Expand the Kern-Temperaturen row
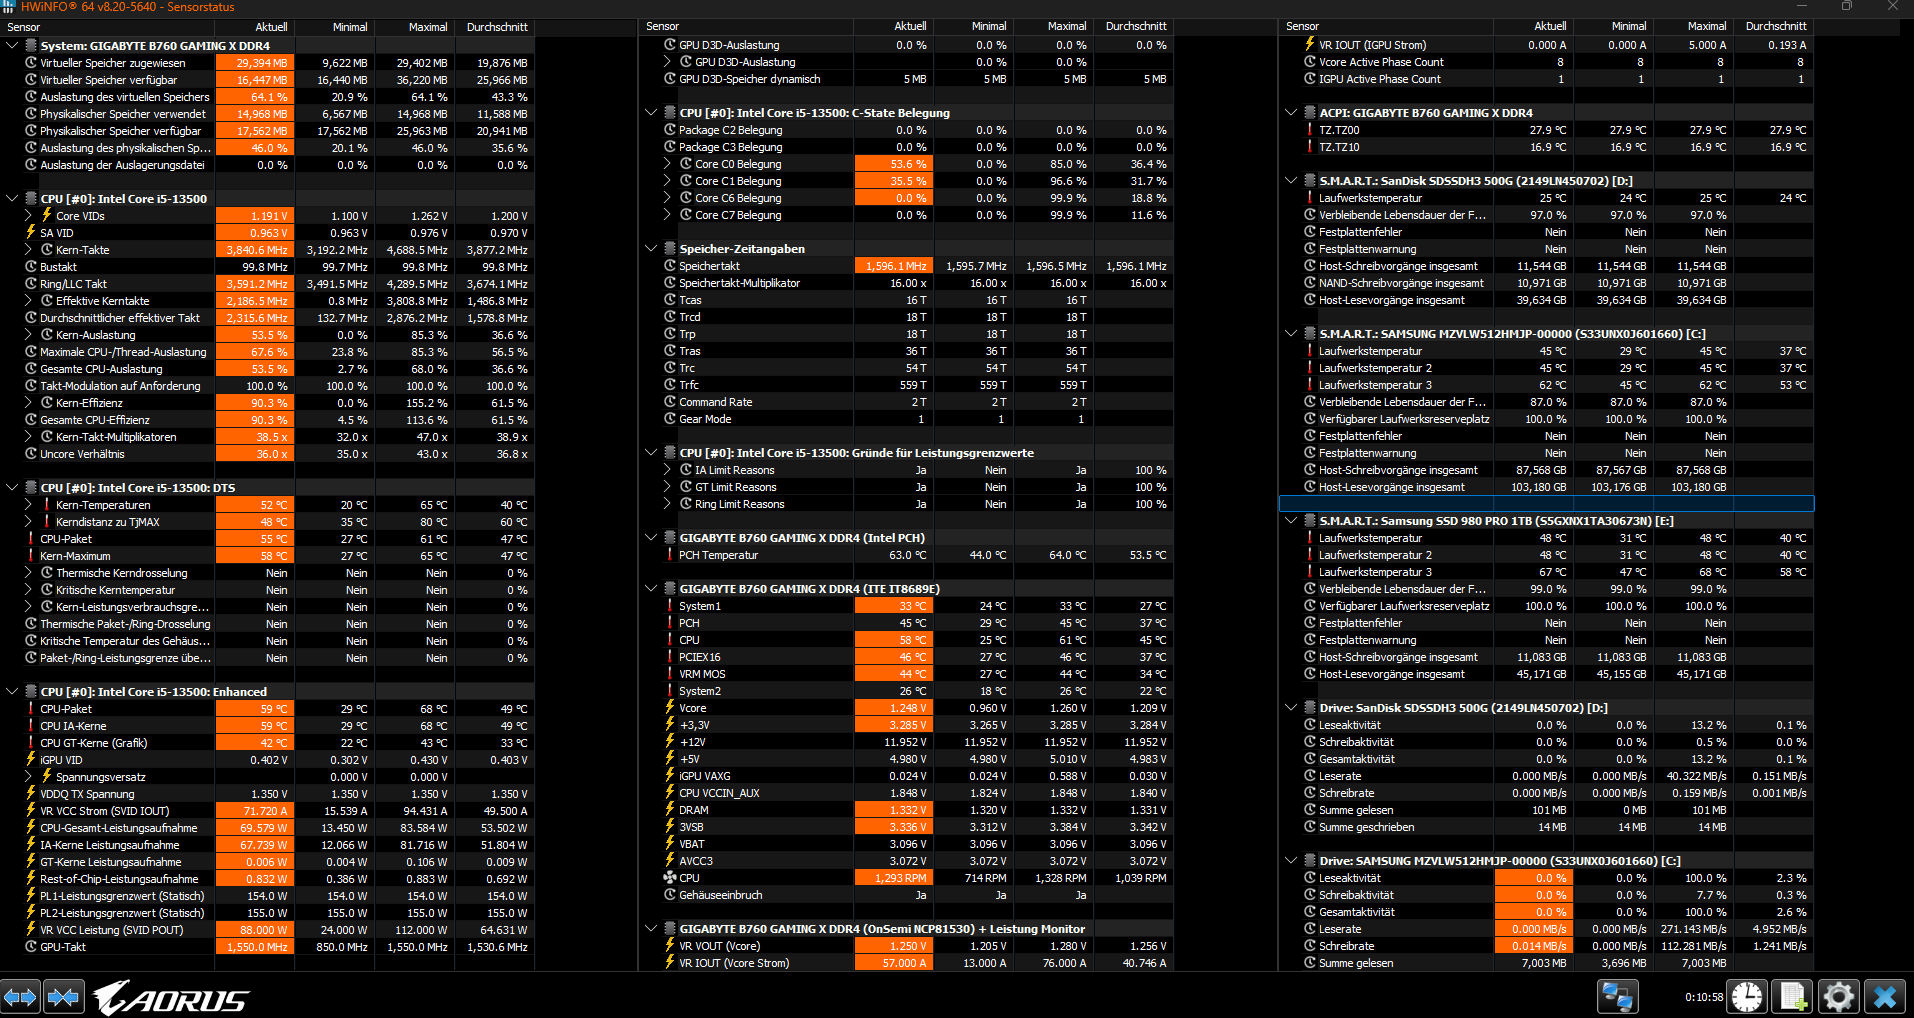This screenshot has height=1018, width=1914. (x=28, y=505)
